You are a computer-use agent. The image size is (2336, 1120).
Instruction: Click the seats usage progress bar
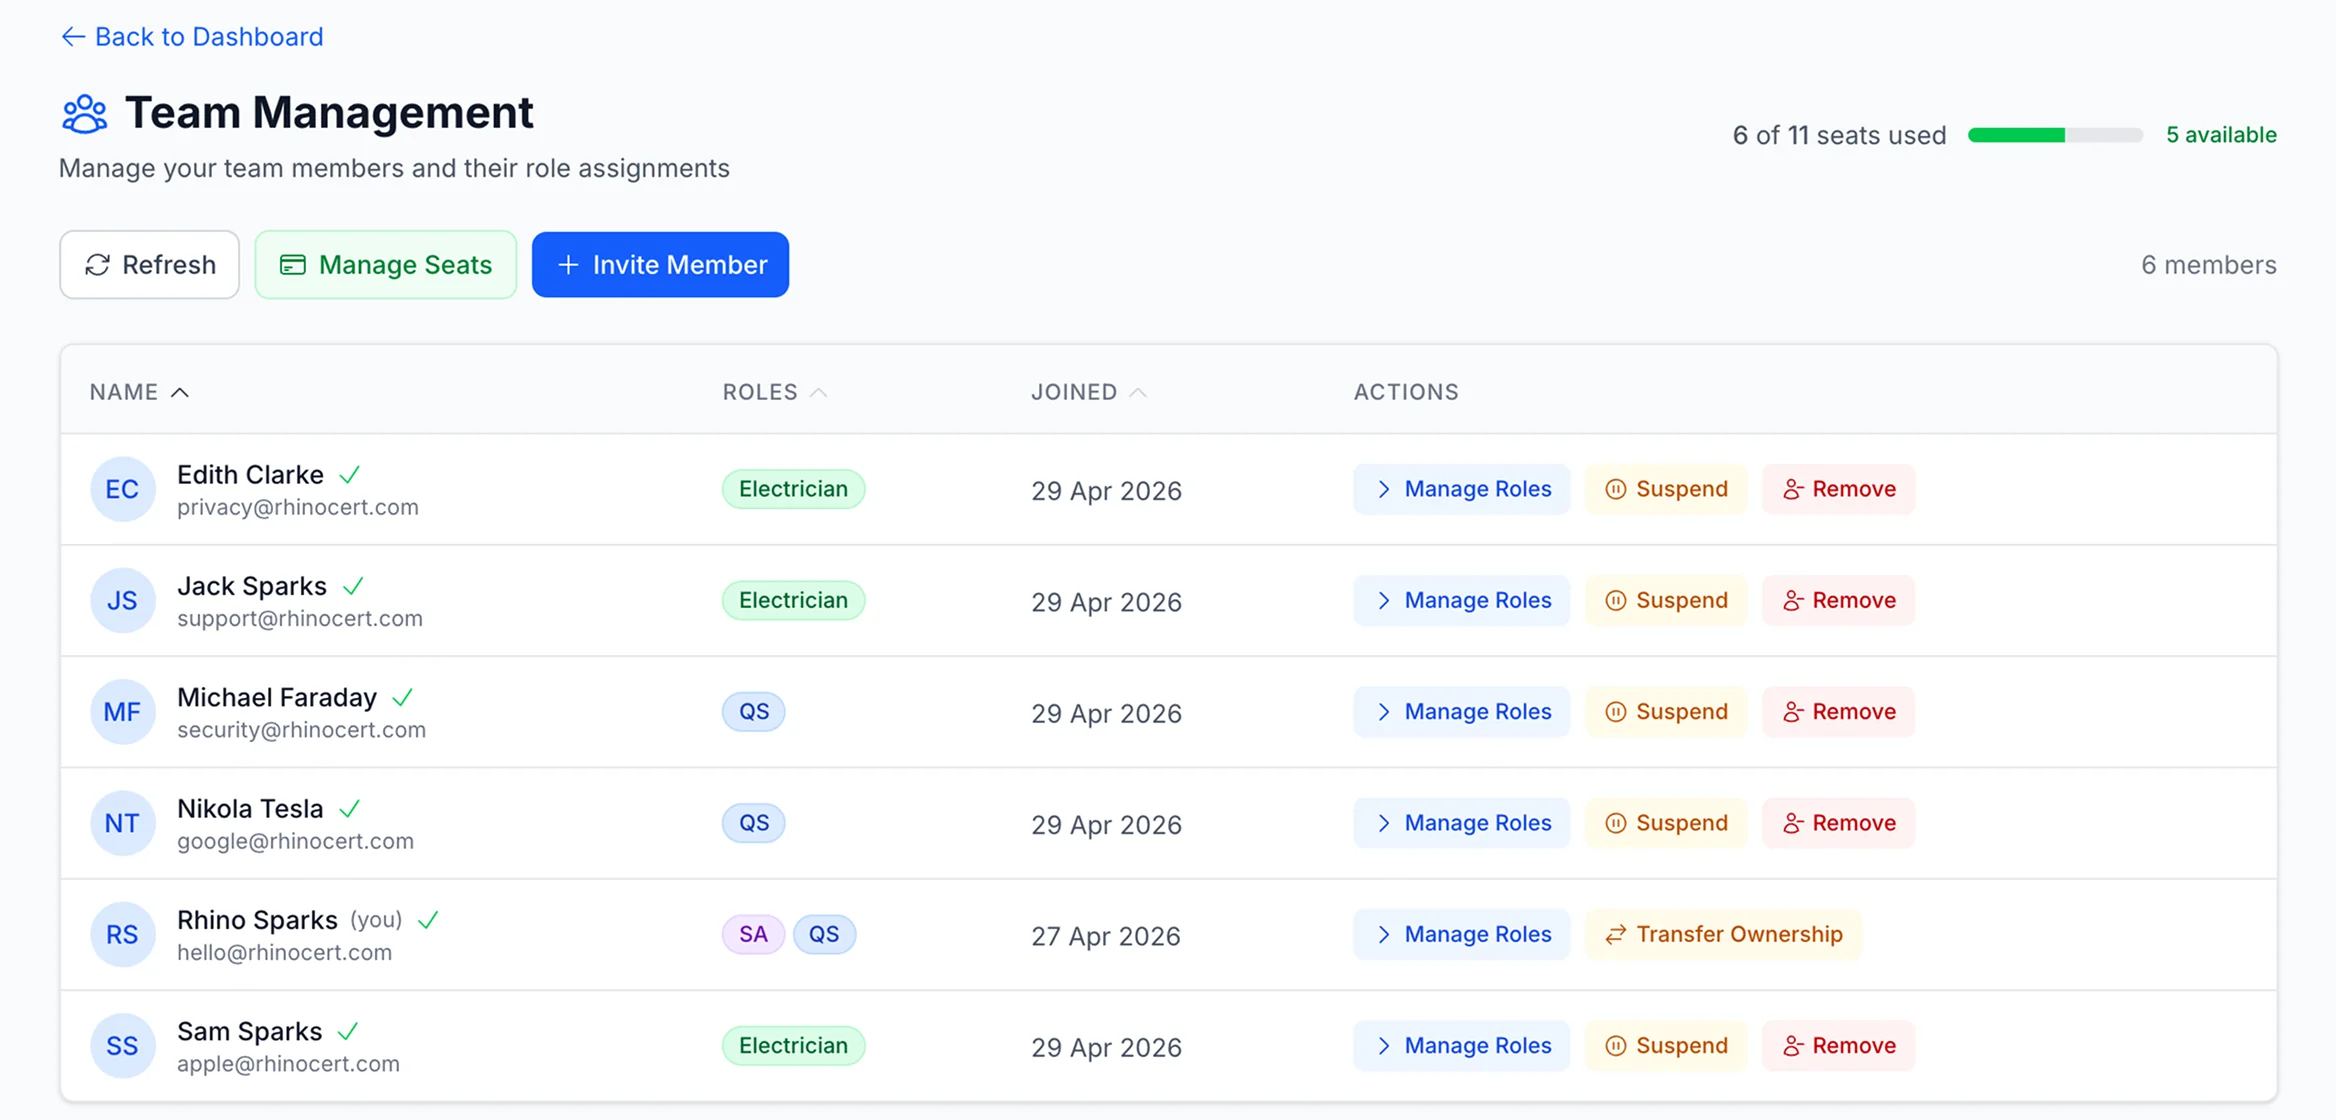(x=2055, y=135)
